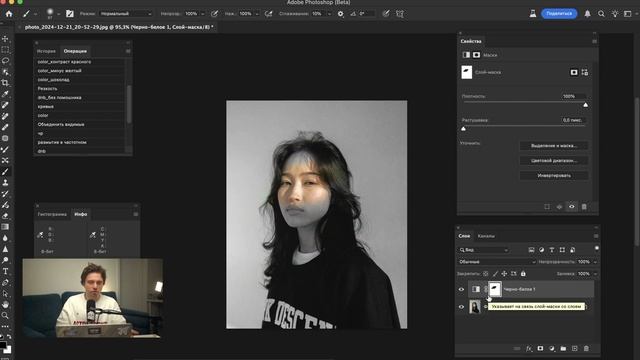Open smoothing options gear icon
The width and height of the screenshot is (640, 360).
pos(340,13)
